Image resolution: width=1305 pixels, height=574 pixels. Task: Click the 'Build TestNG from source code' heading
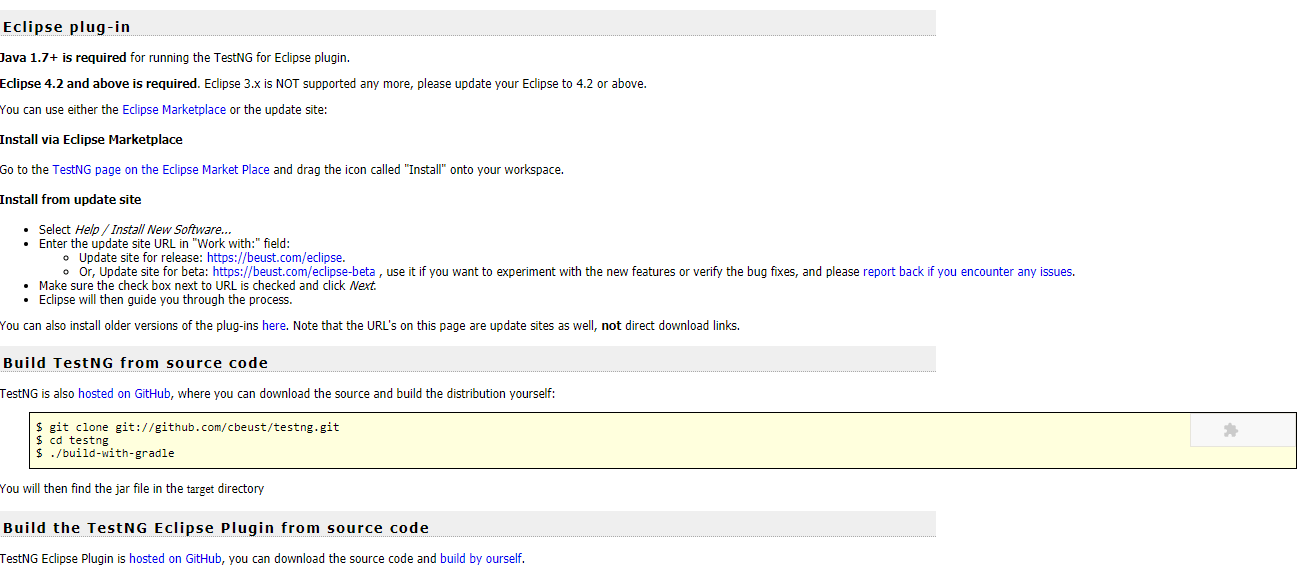[135, 363]
